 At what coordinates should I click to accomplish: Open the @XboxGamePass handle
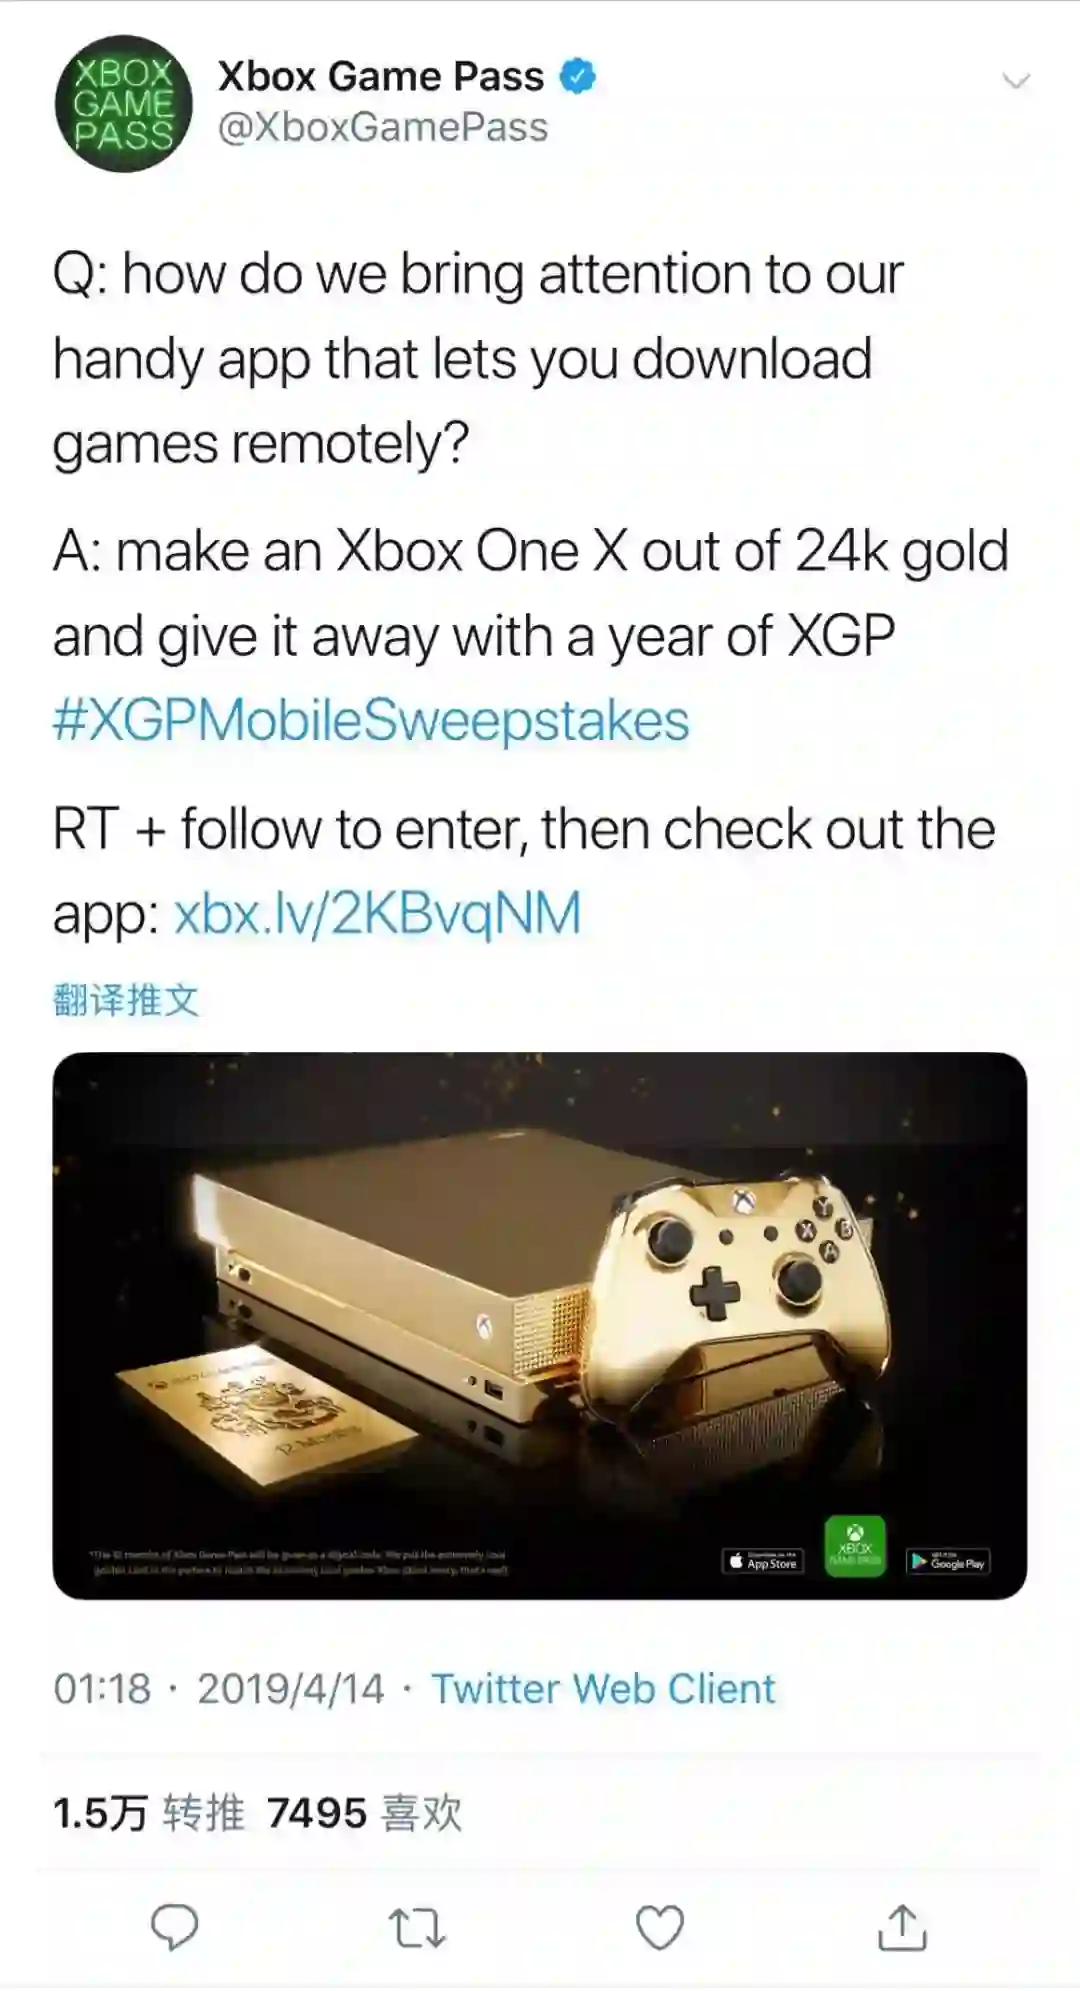(x=383, y=127)
